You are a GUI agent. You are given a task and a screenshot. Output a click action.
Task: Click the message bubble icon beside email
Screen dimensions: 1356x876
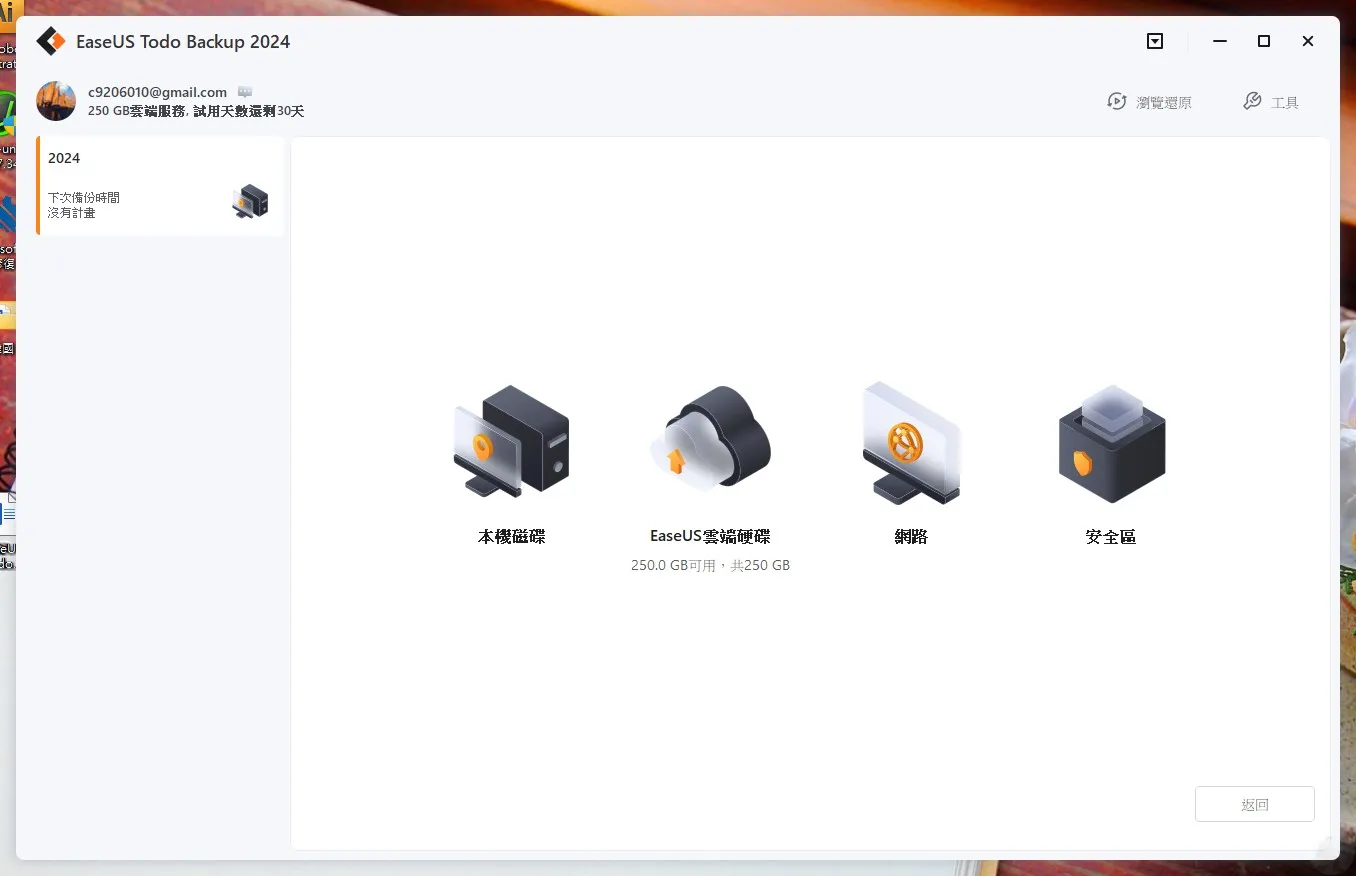245,92
